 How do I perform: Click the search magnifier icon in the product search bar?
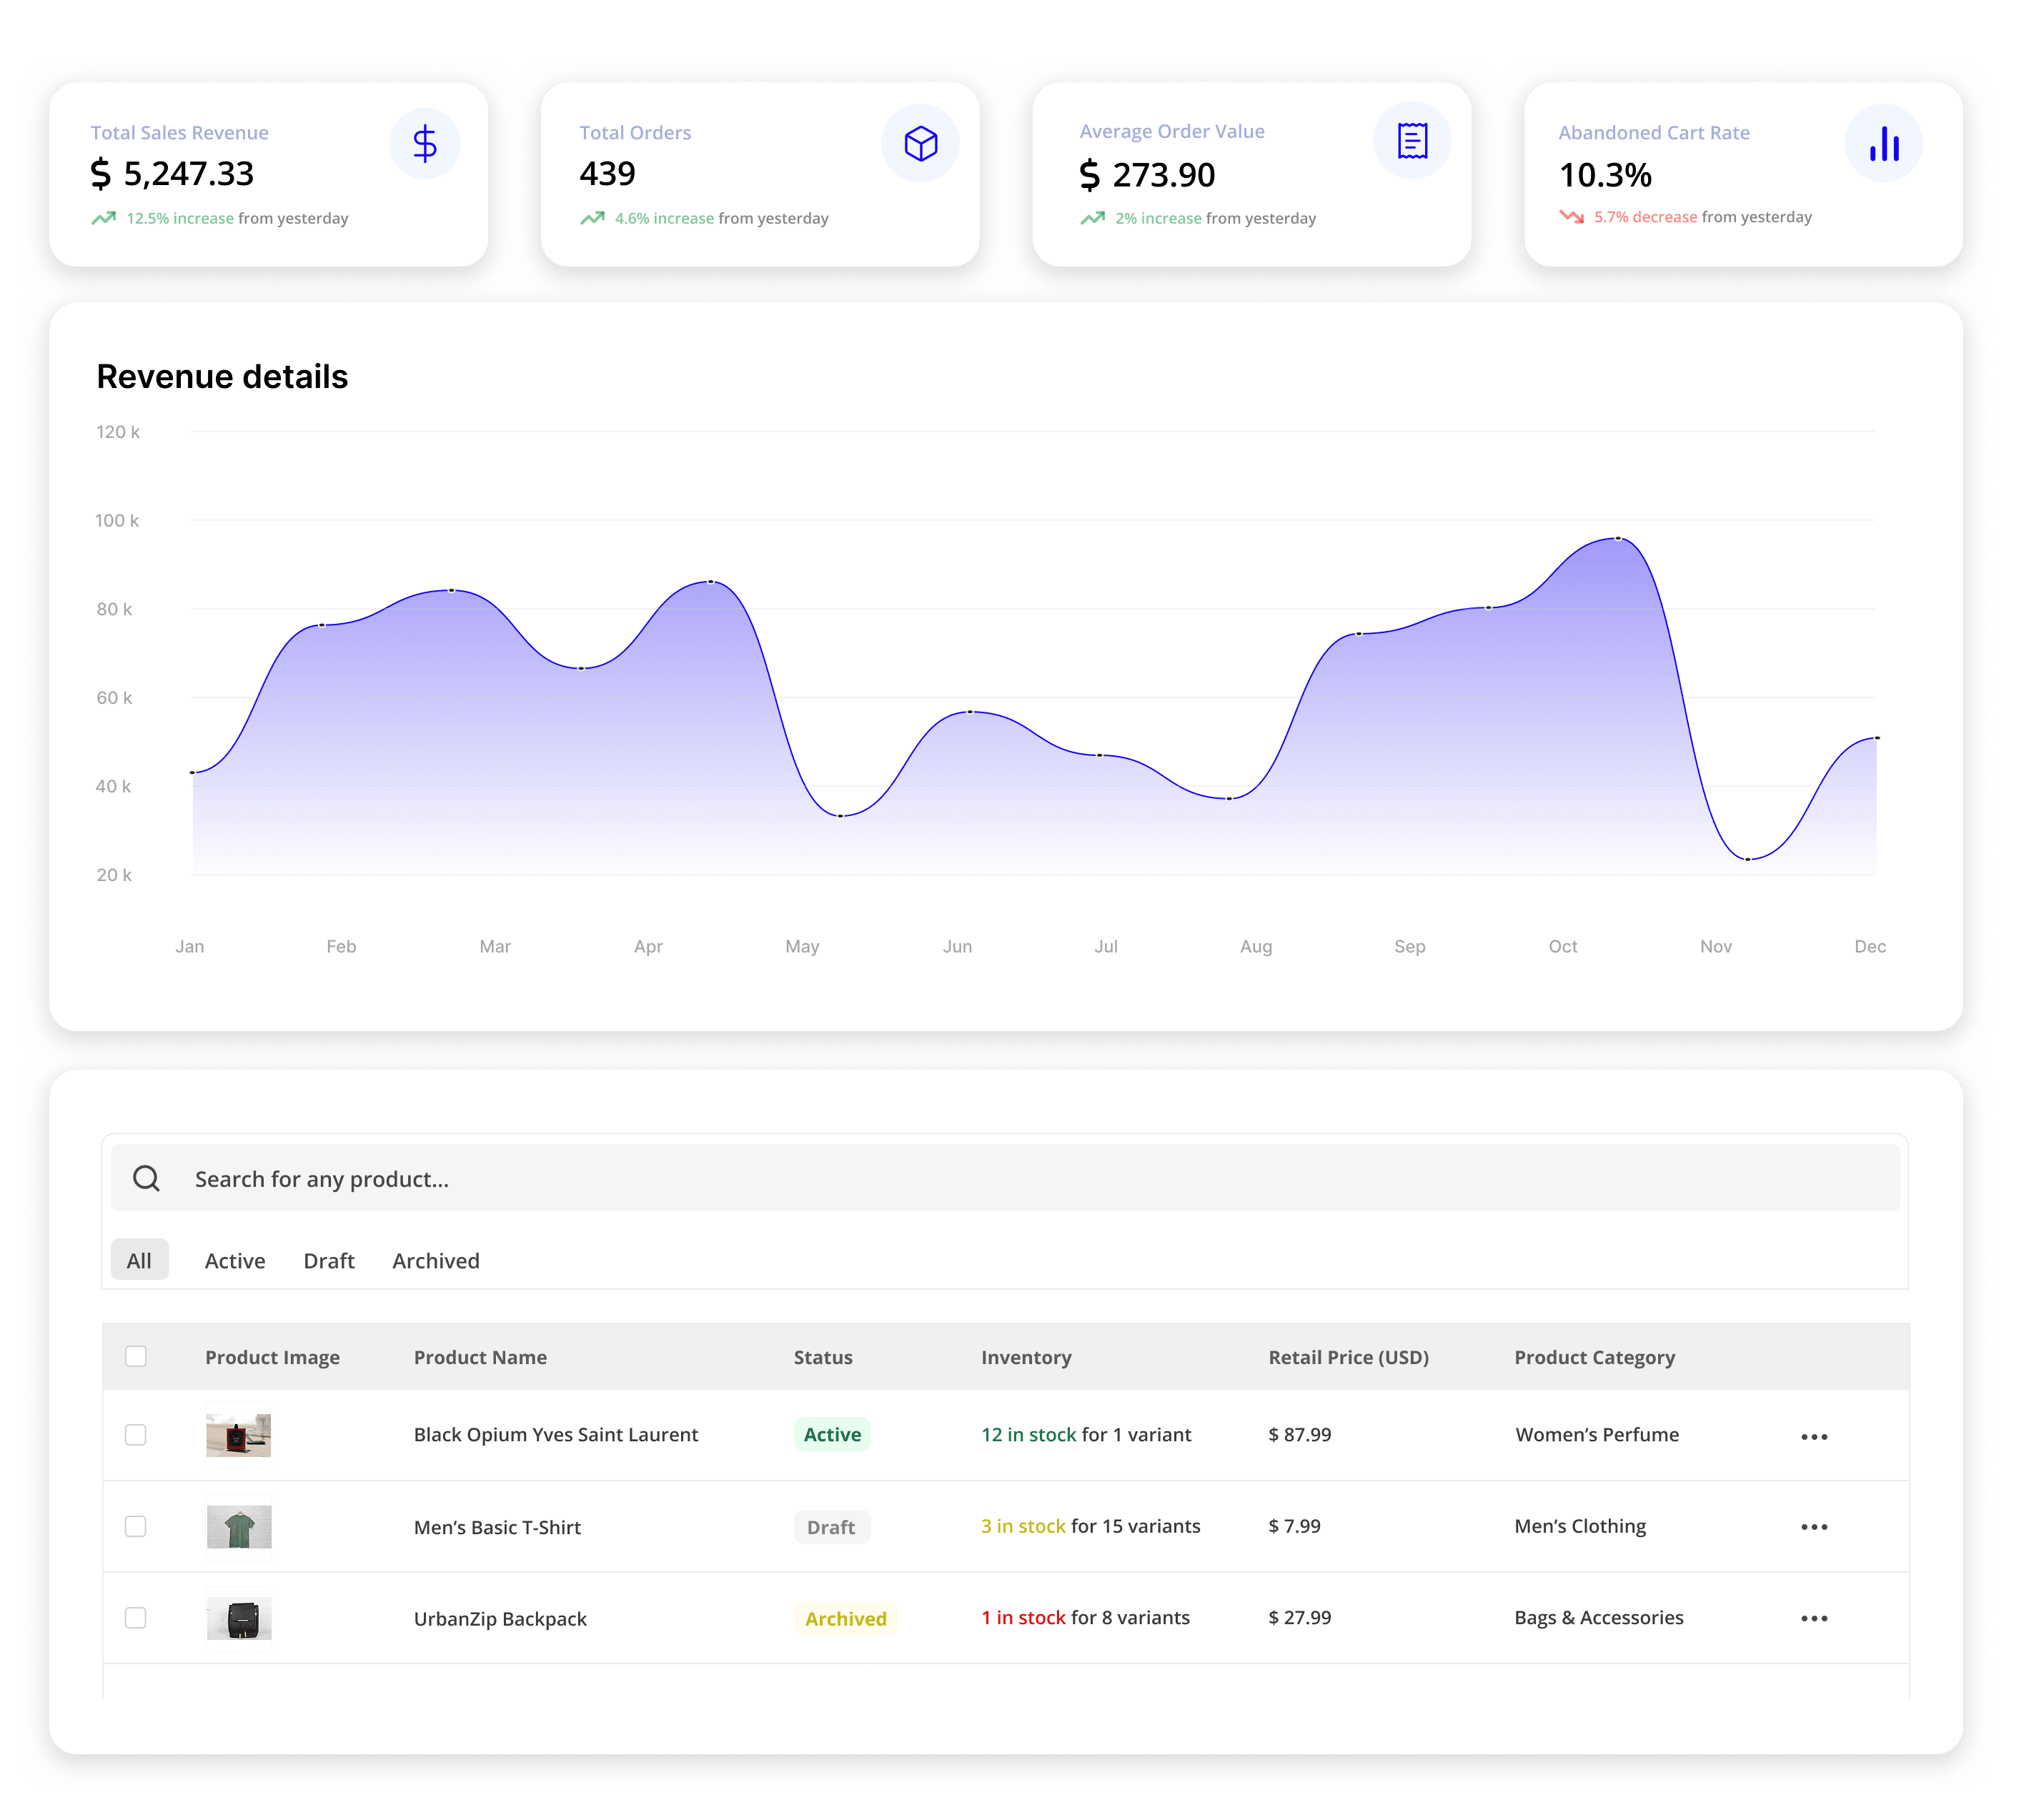[148, 1178]
